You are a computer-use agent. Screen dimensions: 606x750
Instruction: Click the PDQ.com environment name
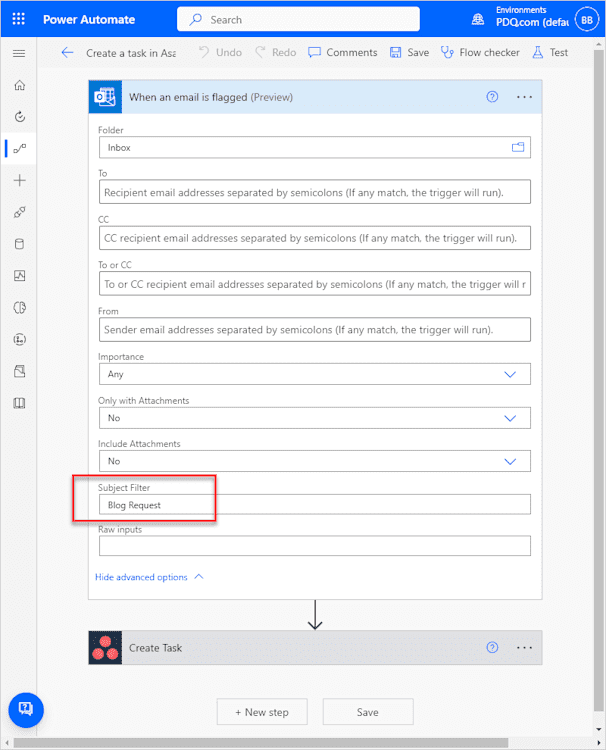(x=532, y=22)
